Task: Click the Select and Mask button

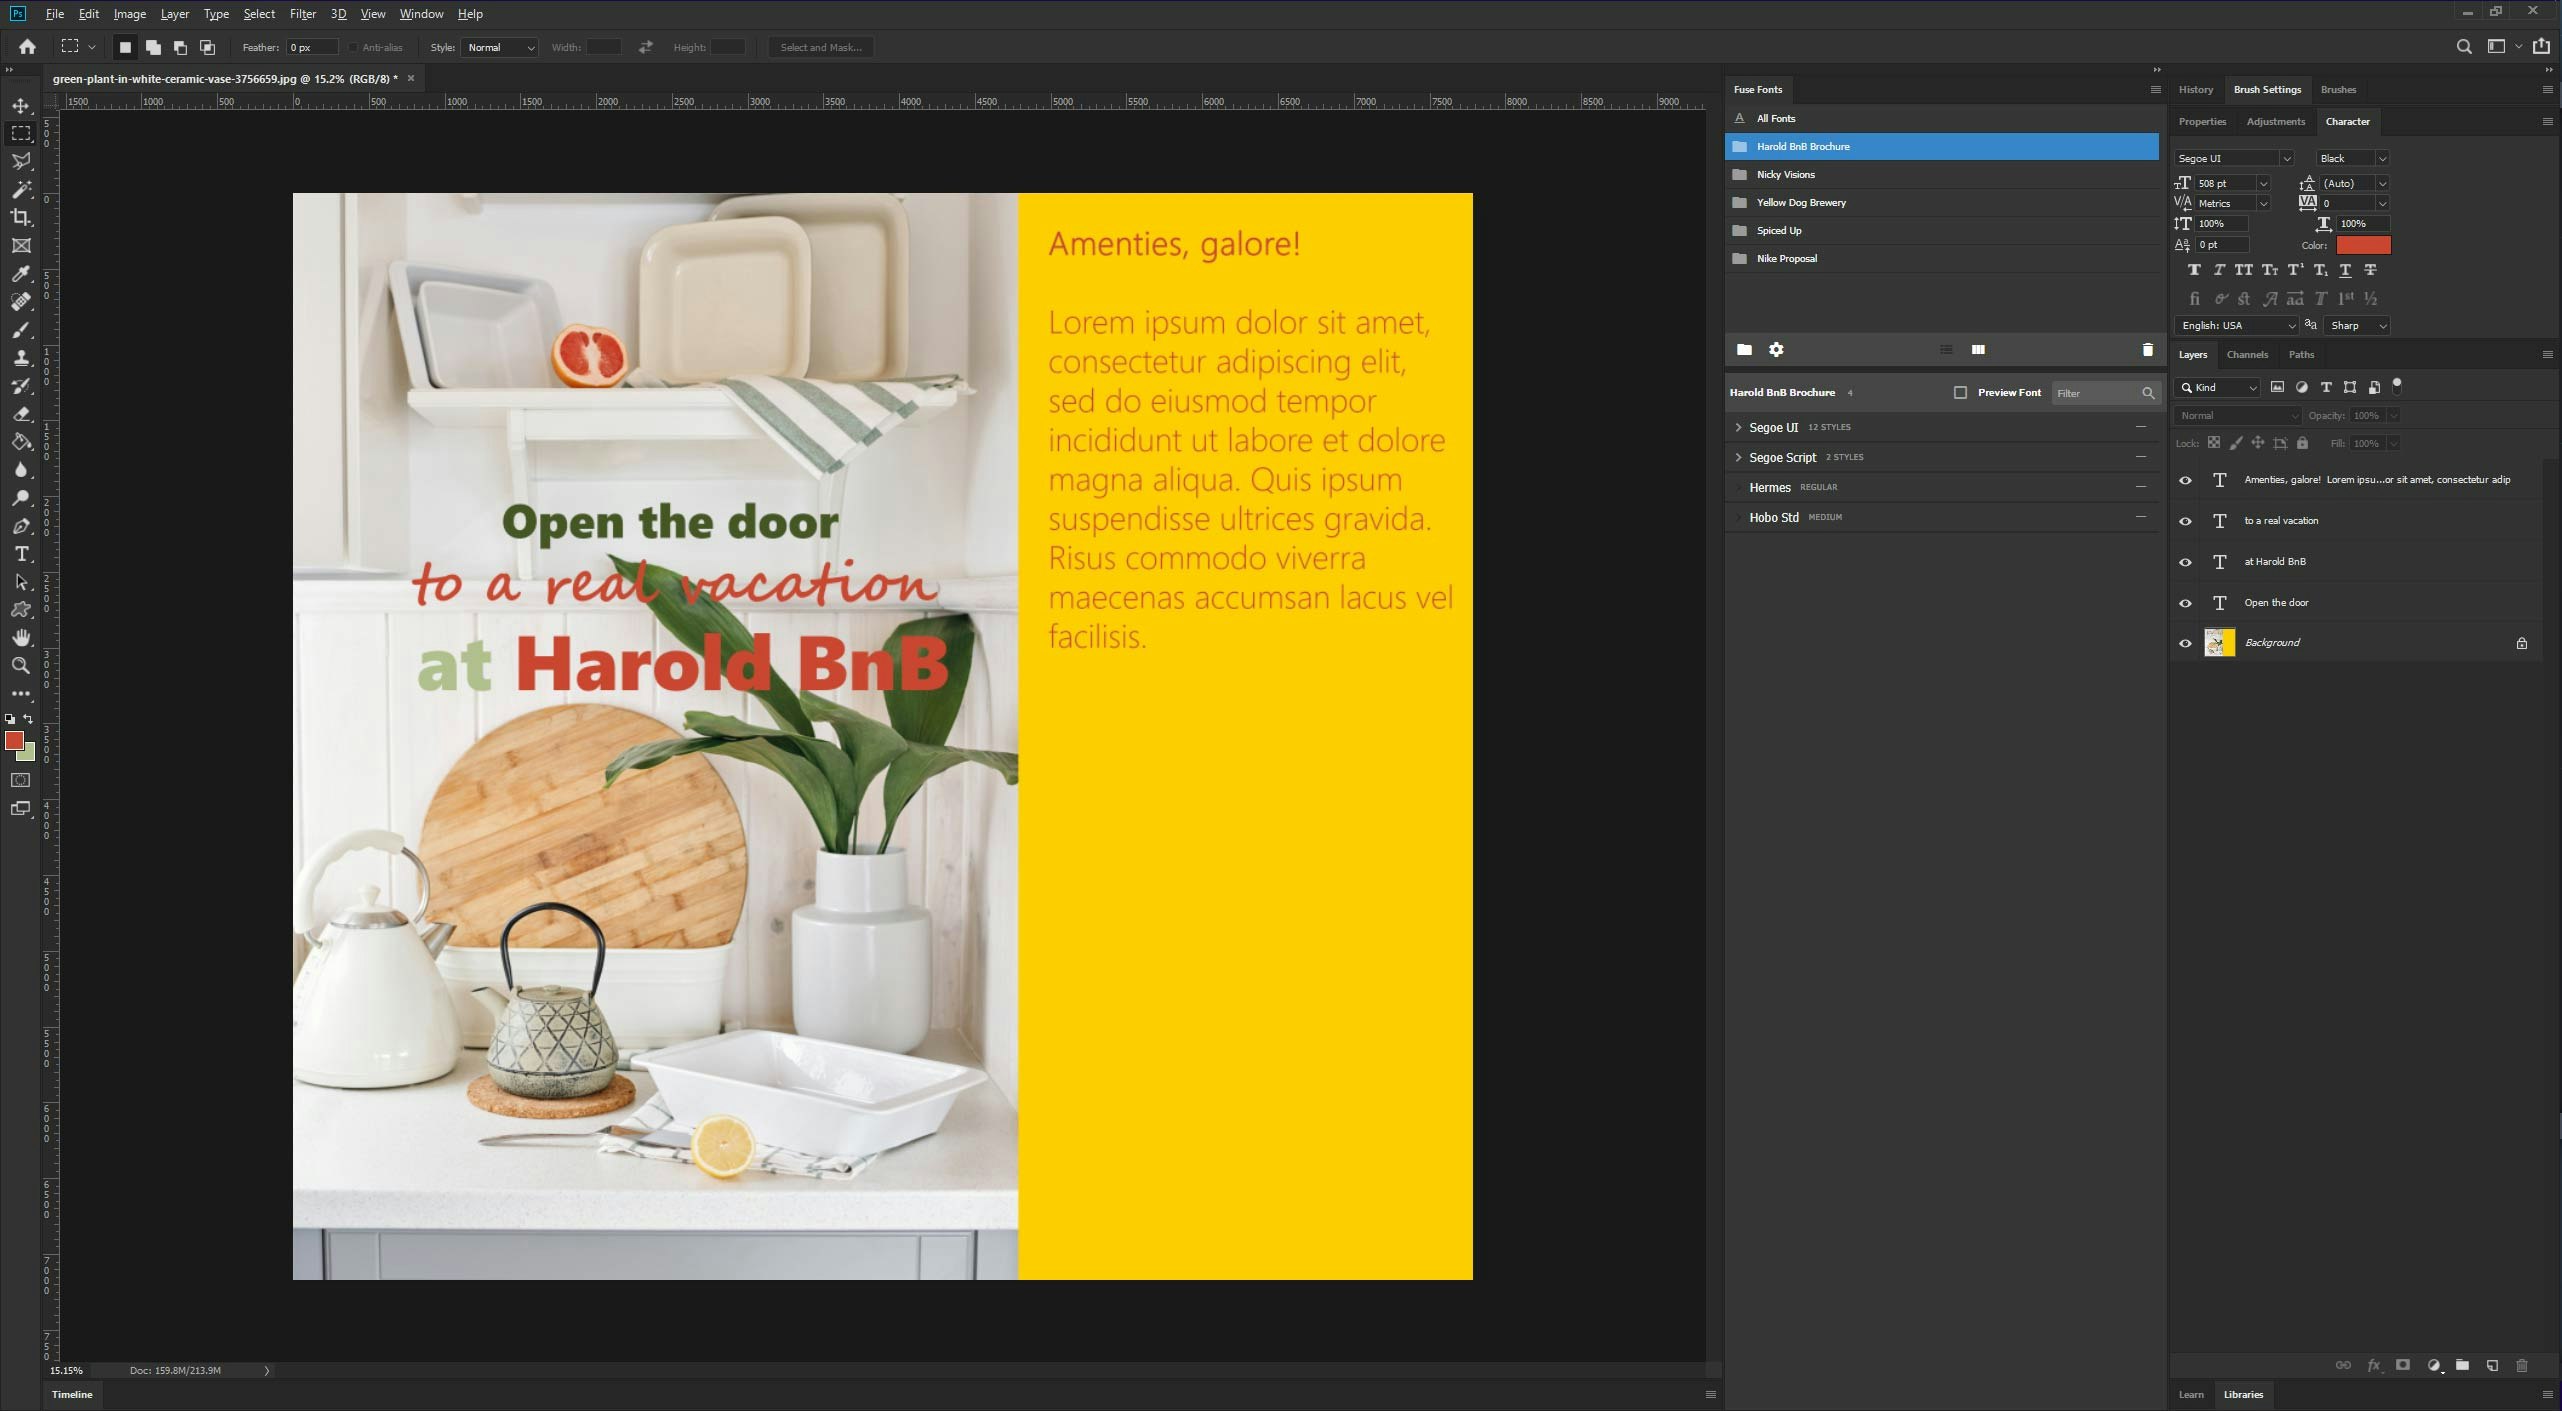Action: 820,47
